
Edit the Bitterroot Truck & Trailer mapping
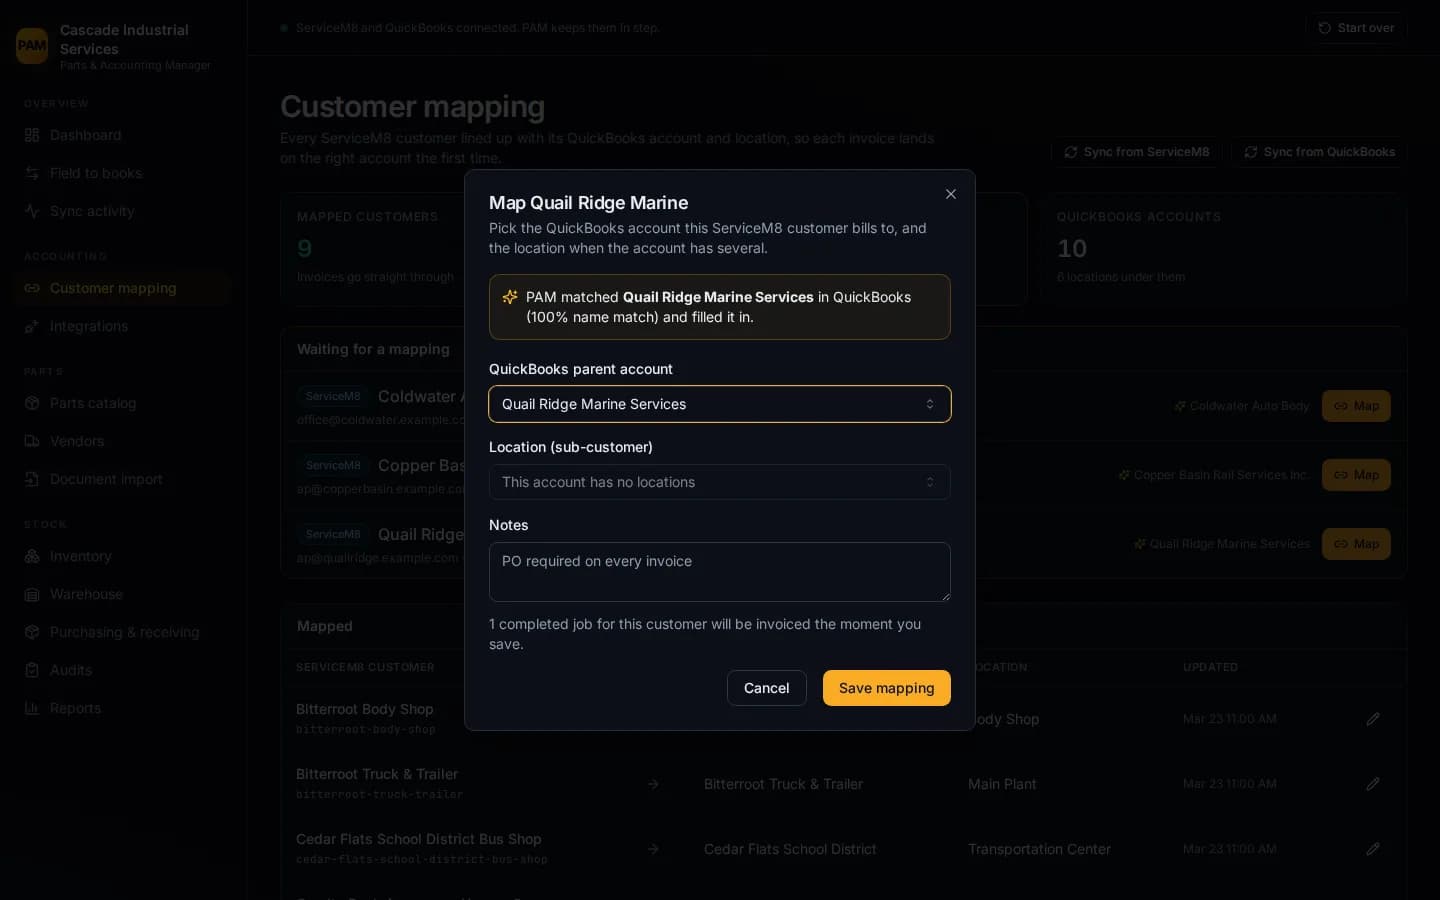pos(1373,784)
